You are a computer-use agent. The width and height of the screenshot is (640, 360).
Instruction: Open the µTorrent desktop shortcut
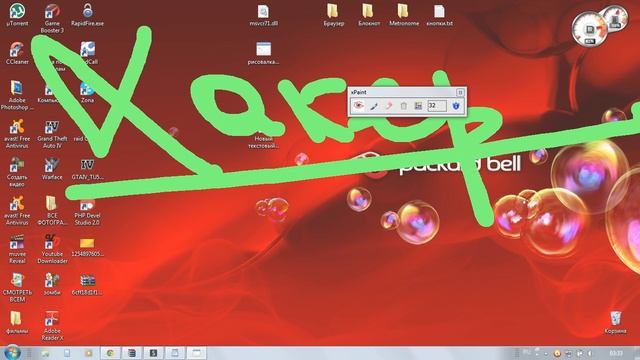click(x=17, y=15)
